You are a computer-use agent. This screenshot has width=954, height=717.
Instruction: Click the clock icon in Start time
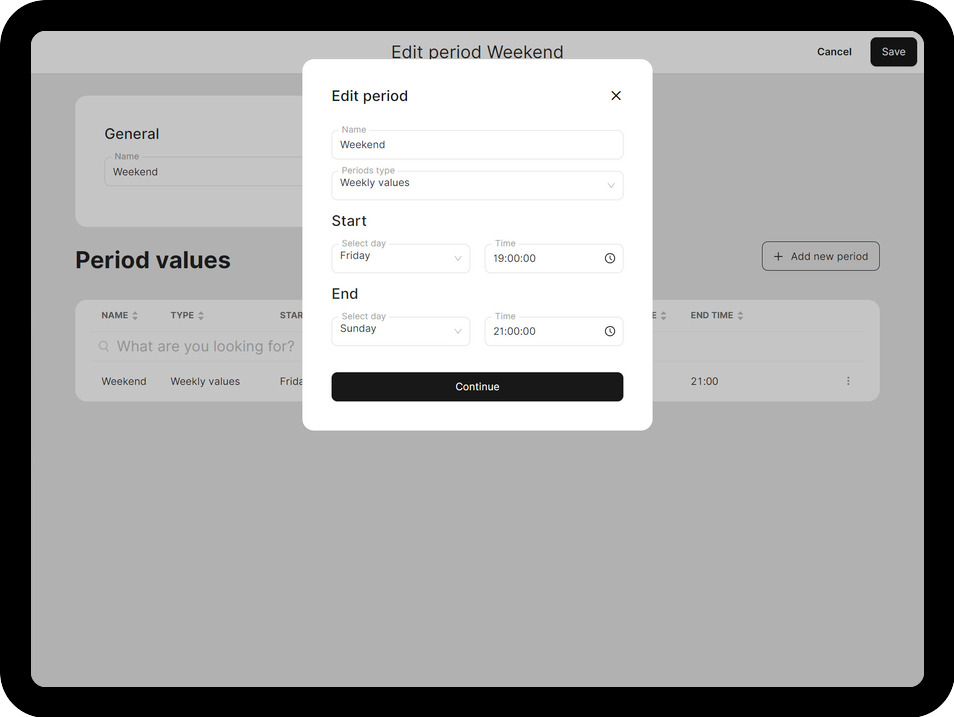click(x=610, y=258)
